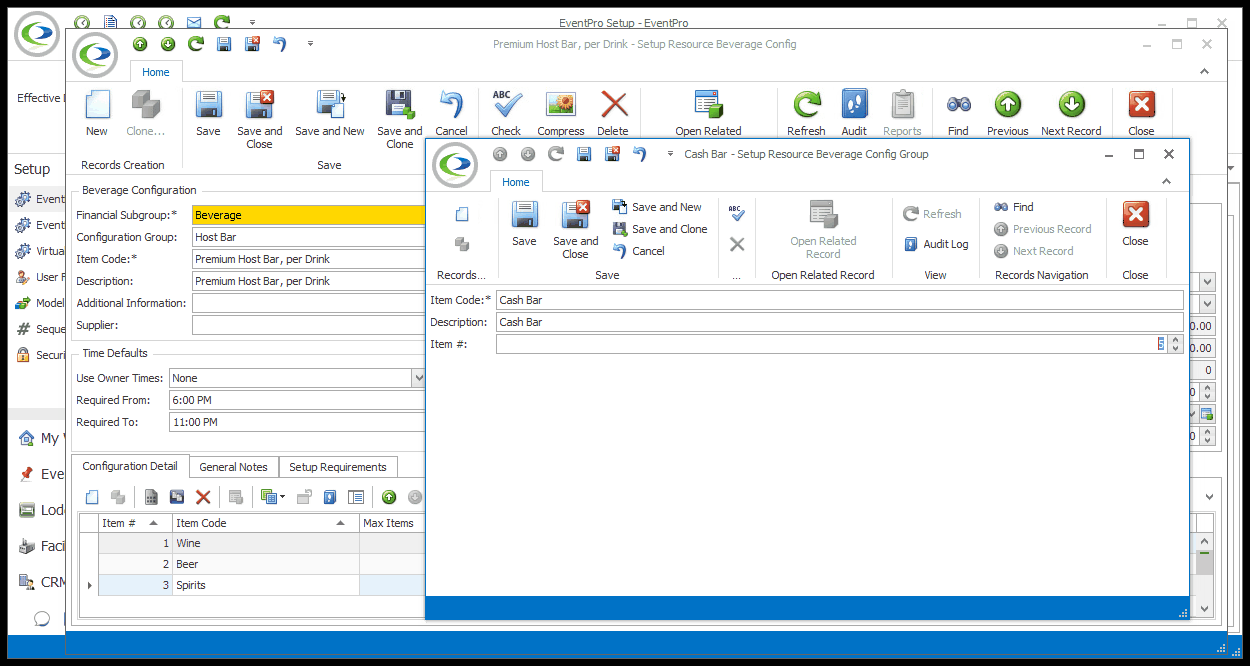Click the new item icon in grid toolbar
Image resolution: width=1250 pixels, height=666 pixels.
[x=92, y=497]
